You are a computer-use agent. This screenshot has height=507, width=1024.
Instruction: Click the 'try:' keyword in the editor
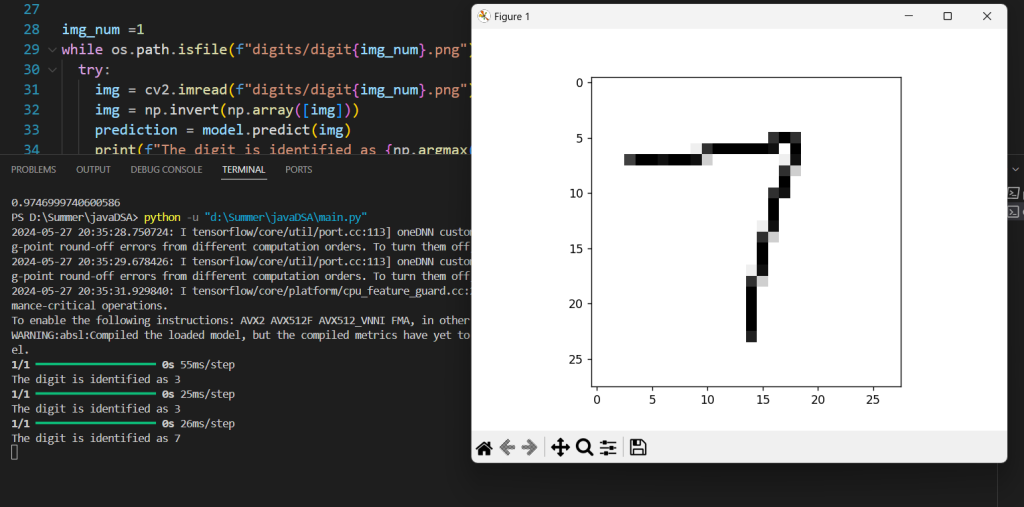(x=95, y=70)
